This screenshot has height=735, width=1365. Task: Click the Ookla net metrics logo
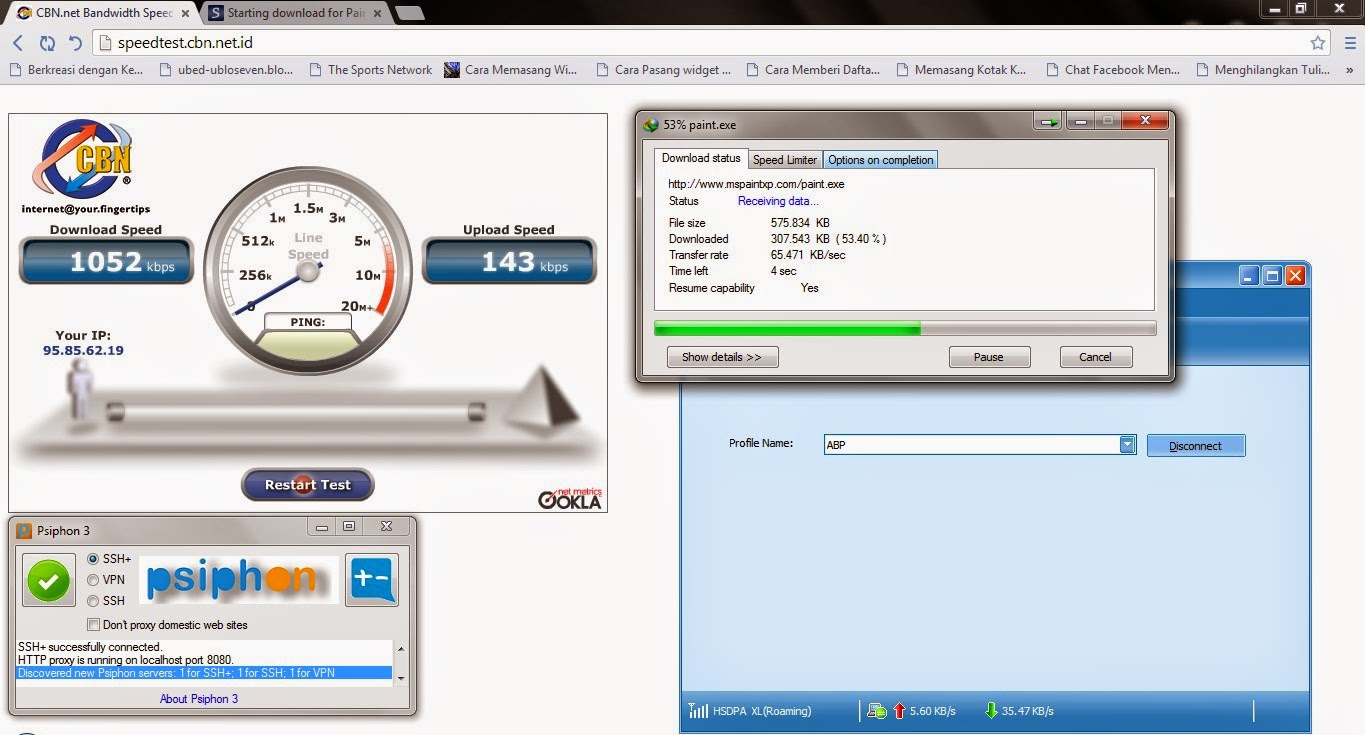pos(570,498)
